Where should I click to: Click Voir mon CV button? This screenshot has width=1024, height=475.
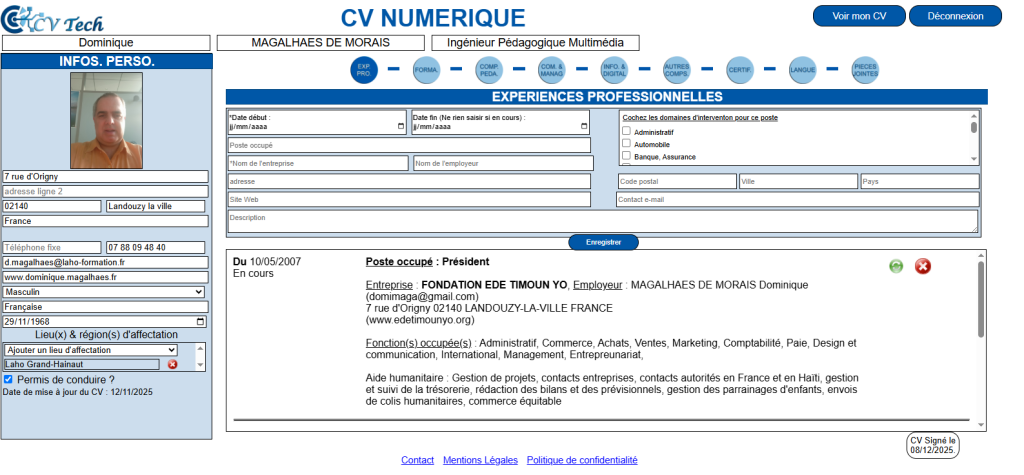point(859,16)
